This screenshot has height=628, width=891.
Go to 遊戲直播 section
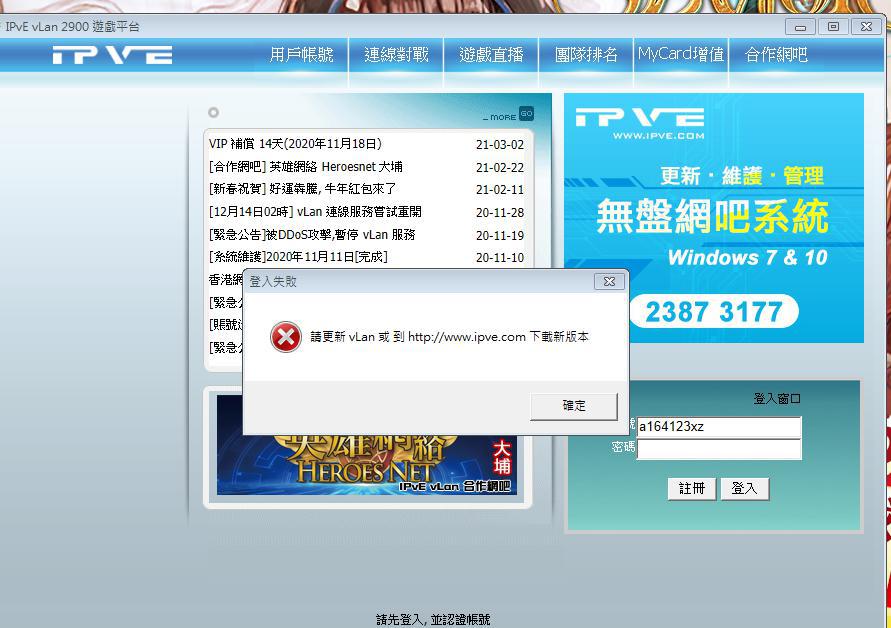(x=491, y=55)
